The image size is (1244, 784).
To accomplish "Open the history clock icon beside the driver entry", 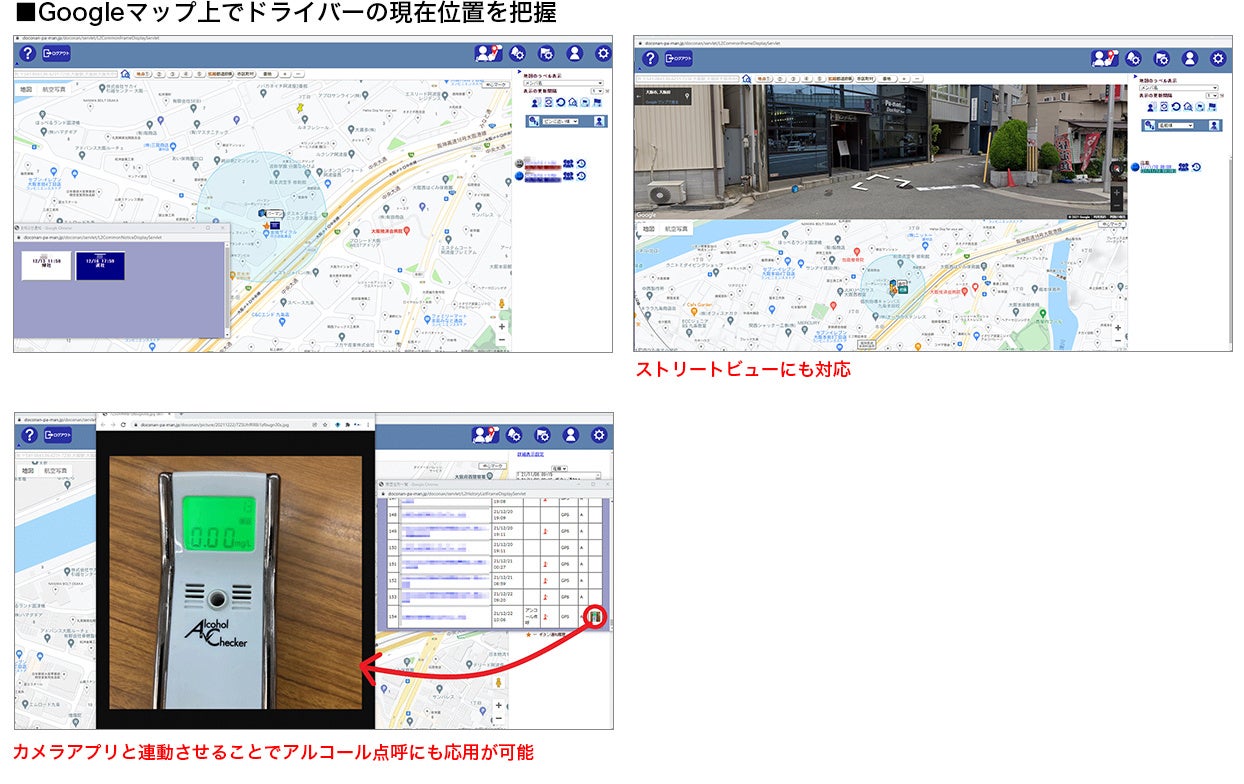I will [582, 163].
